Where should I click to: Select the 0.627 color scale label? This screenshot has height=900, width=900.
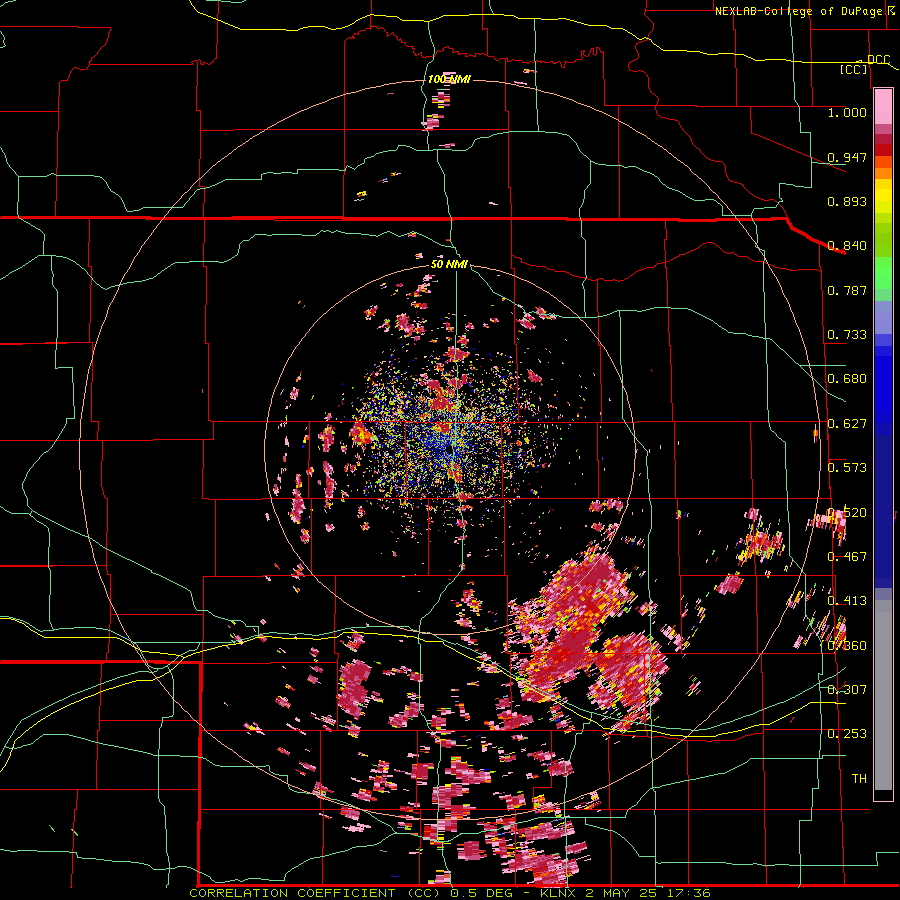click(x=847, y=424)
